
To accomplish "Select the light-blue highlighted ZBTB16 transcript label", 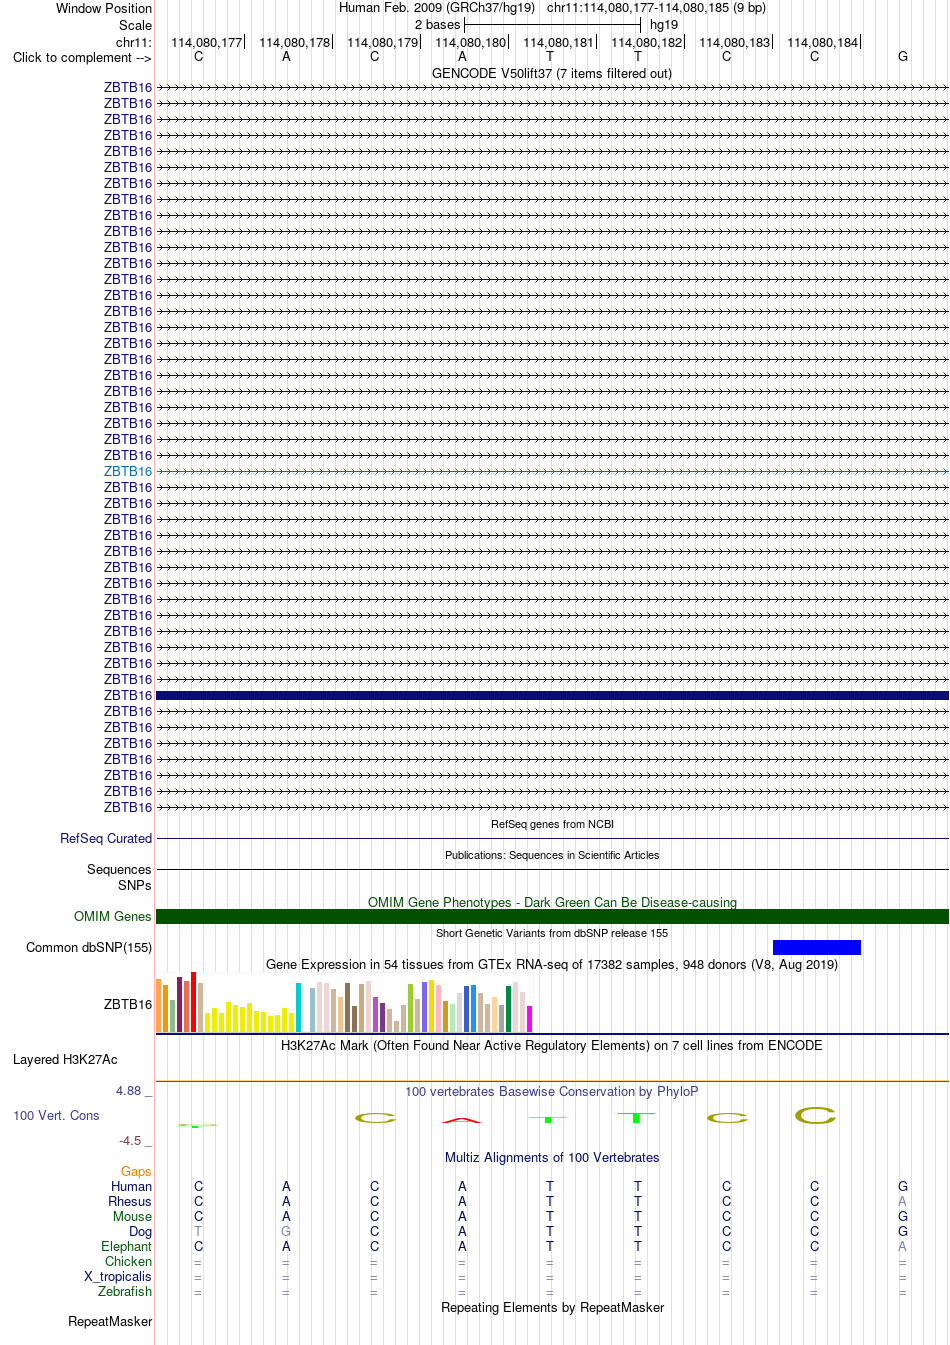I will (x=128, y=471).
